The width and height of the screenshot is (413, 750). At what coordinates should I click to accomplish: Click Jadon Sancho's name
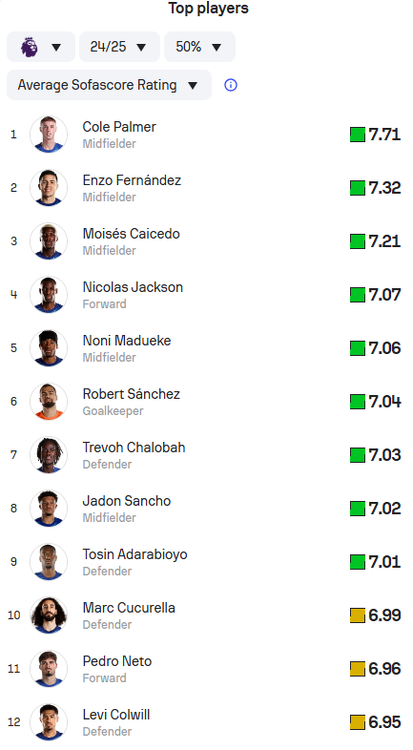126,501
